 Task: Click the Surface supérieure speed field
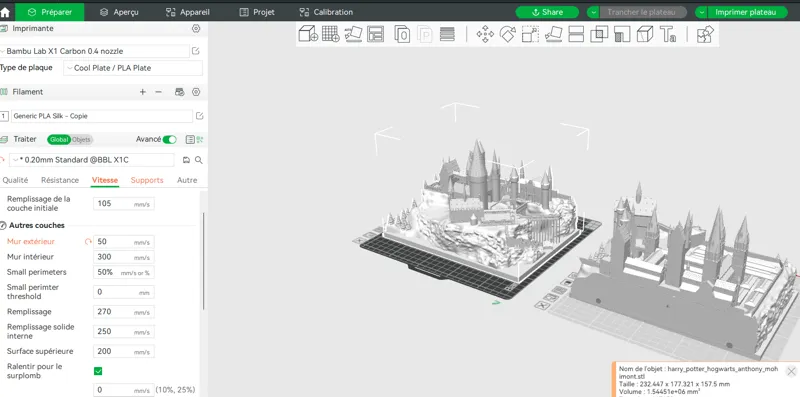(123, 352)
